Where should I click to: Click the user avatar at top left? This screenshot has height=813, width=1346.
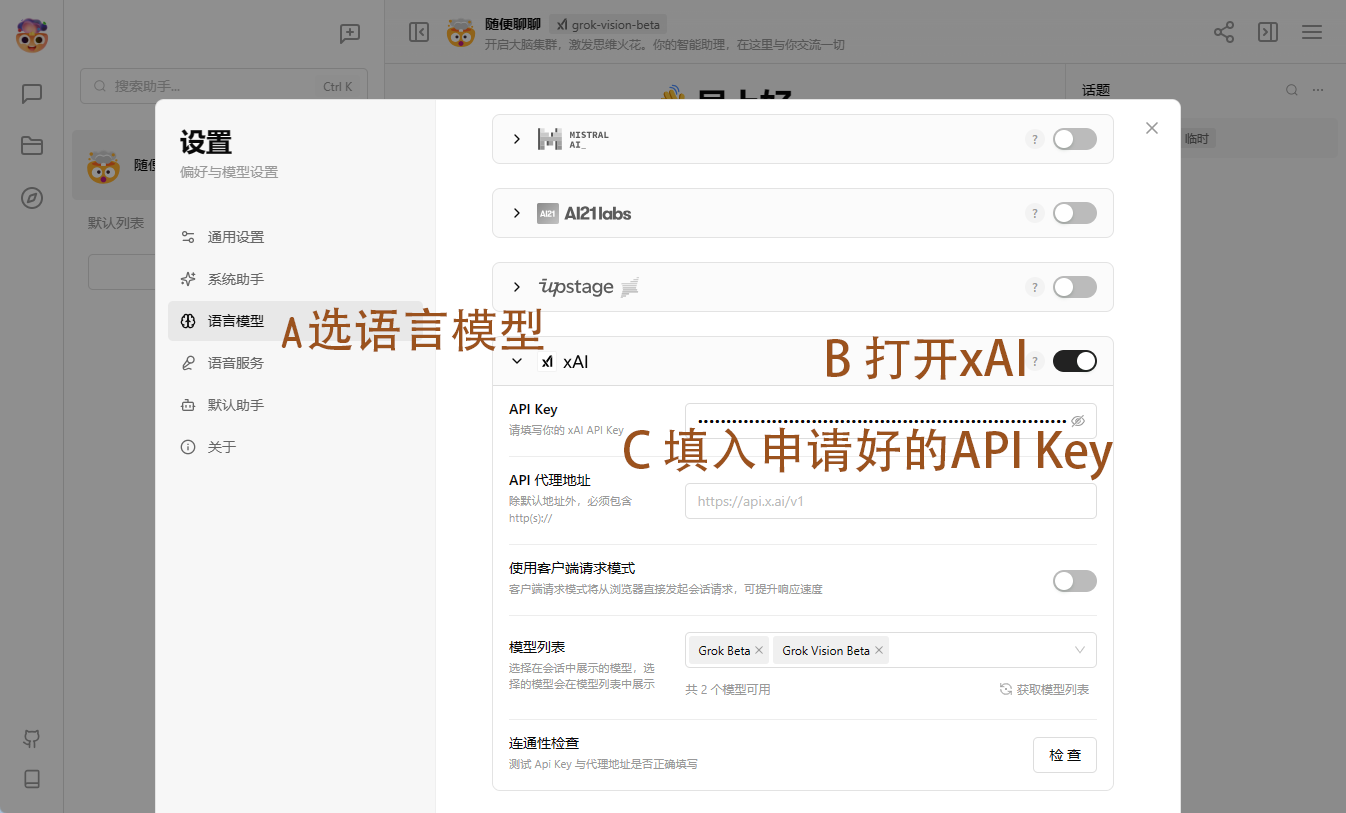pos(32,35)
